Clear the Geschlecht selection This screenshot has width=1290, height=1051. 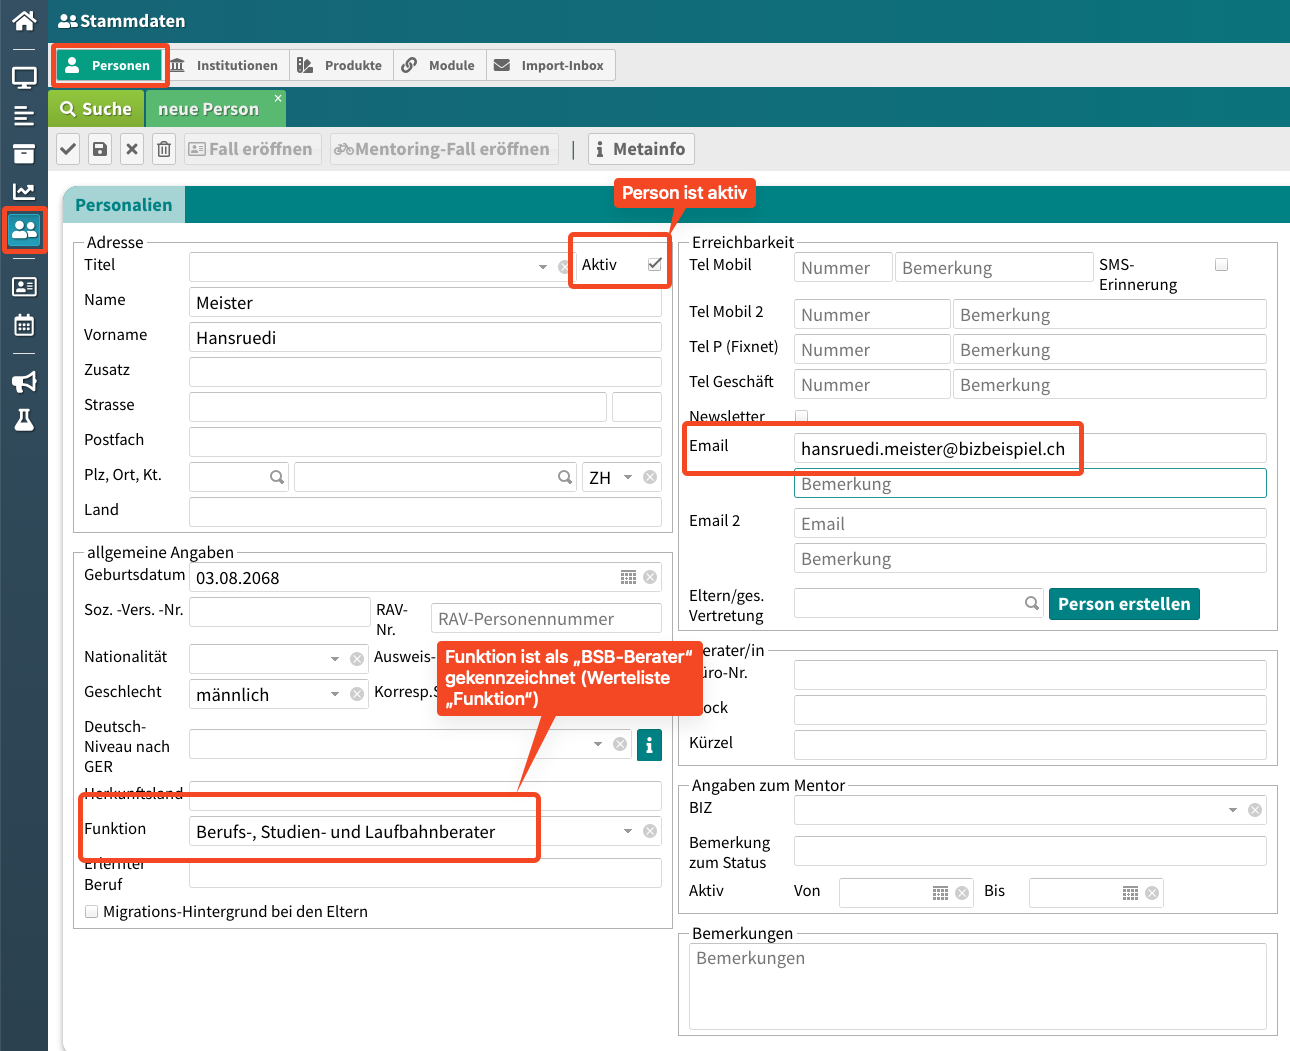point(357,694)
